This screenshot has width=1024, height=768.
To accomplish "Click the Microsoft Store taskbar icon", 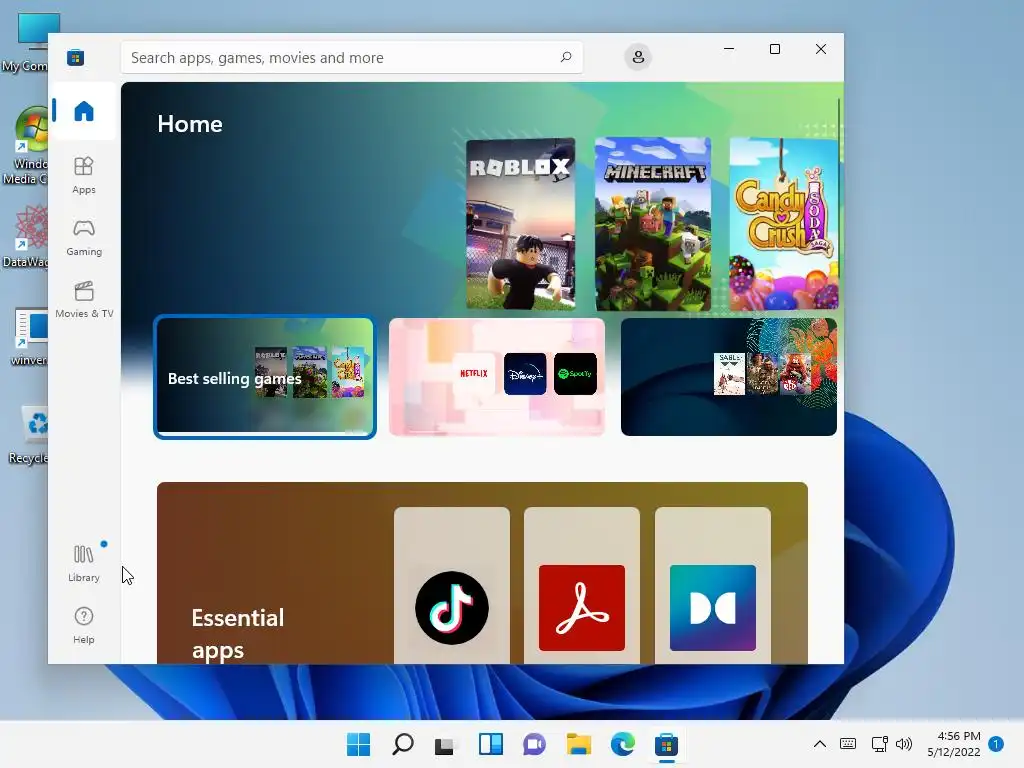I will [x=666, y=744].
